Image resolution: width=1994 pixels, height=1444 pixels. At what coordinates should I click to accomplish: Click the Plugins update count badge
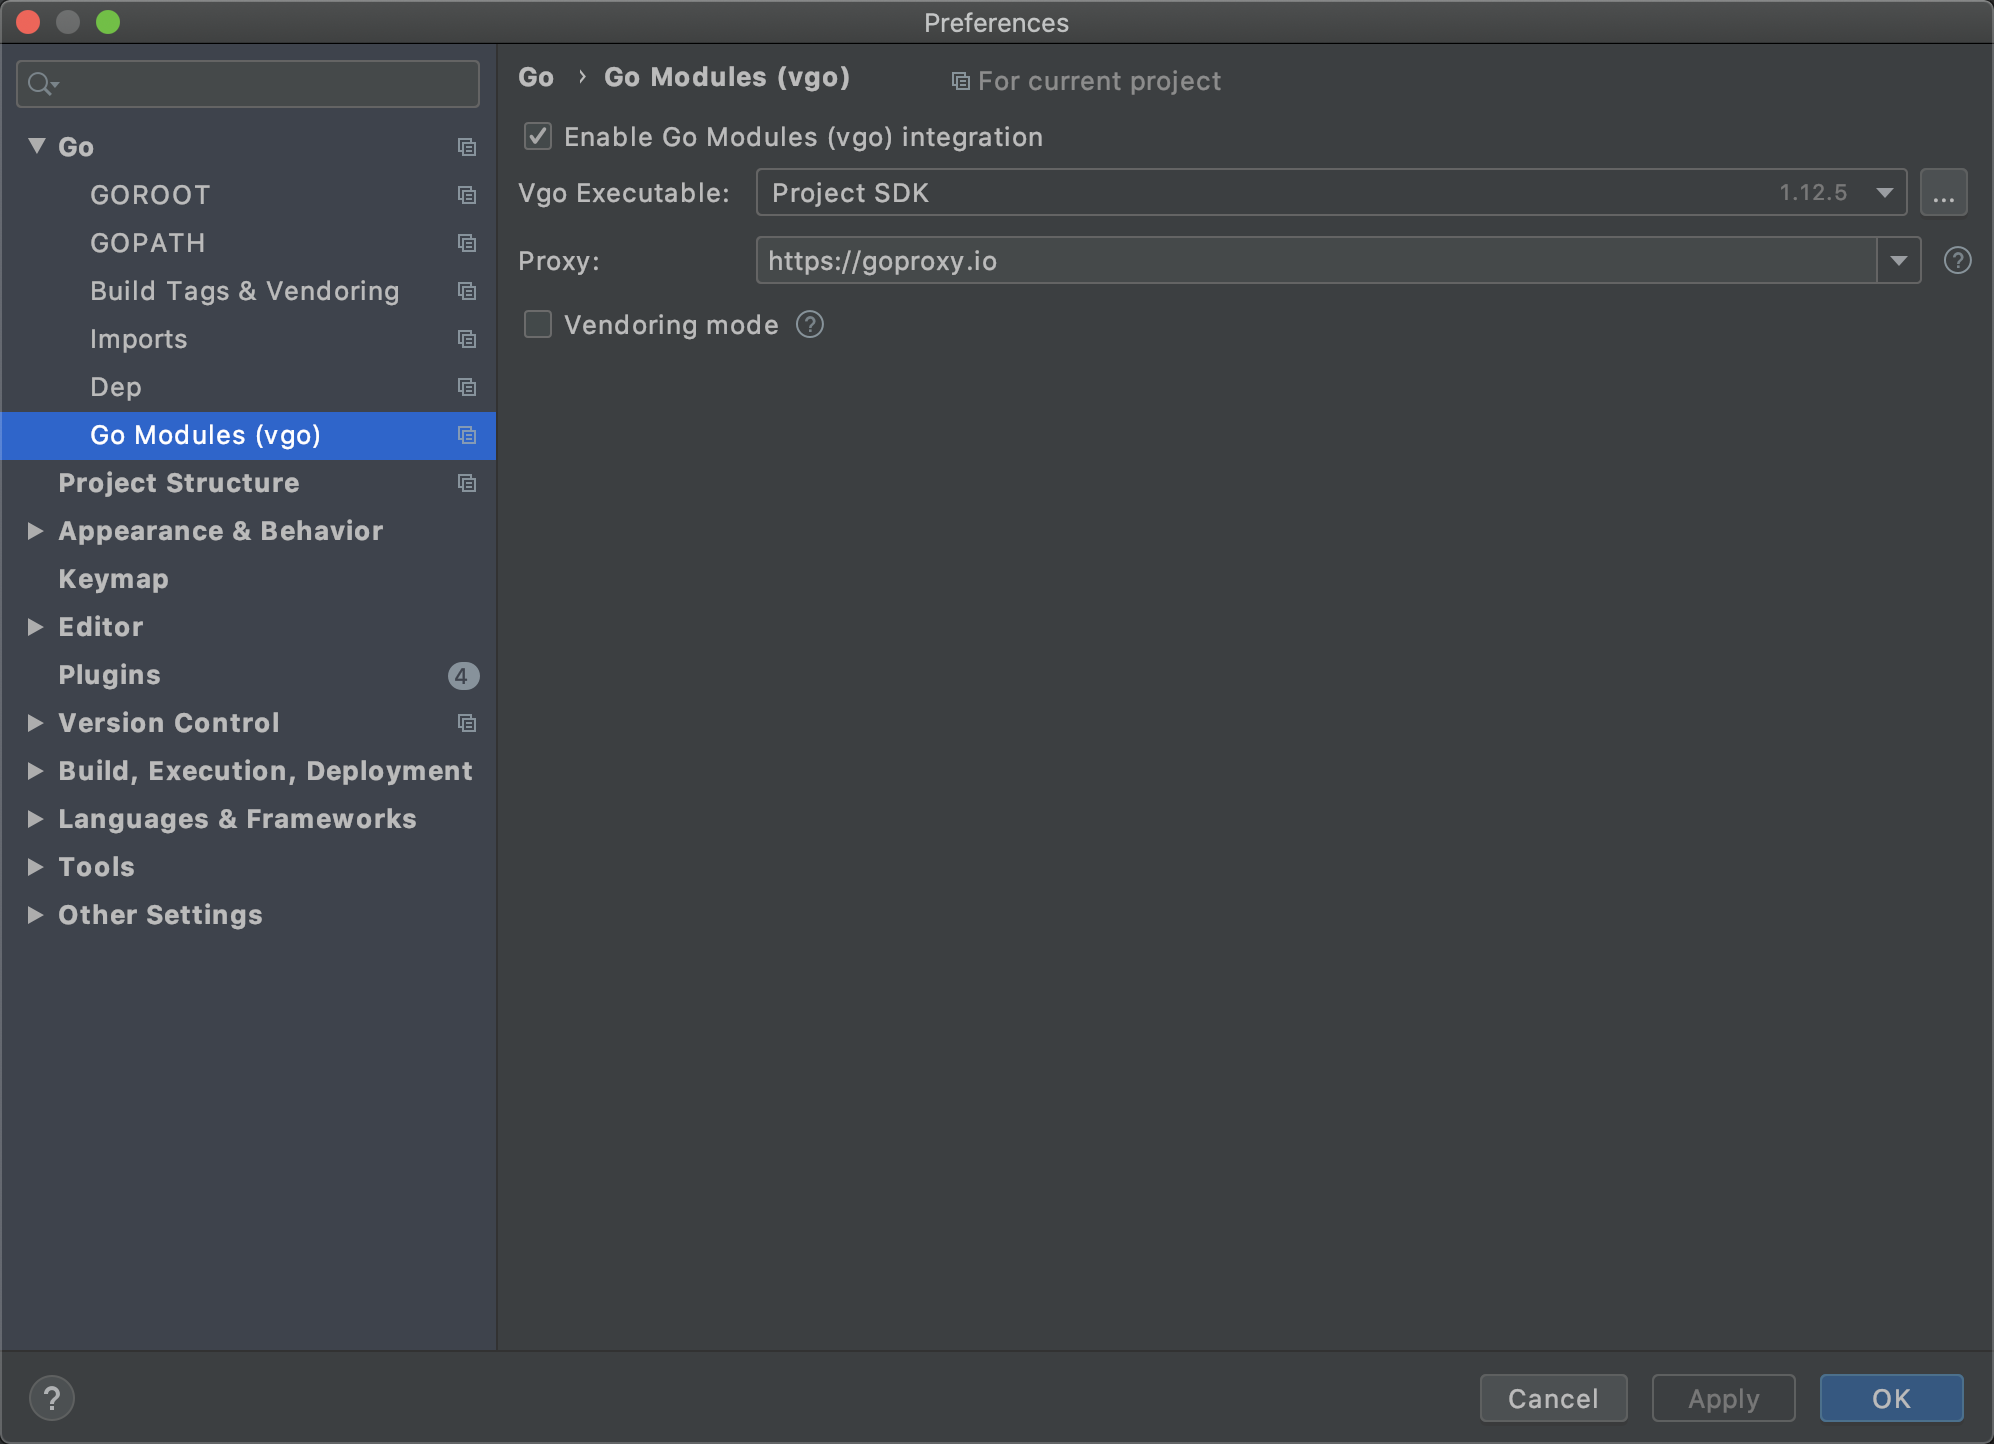462,676
